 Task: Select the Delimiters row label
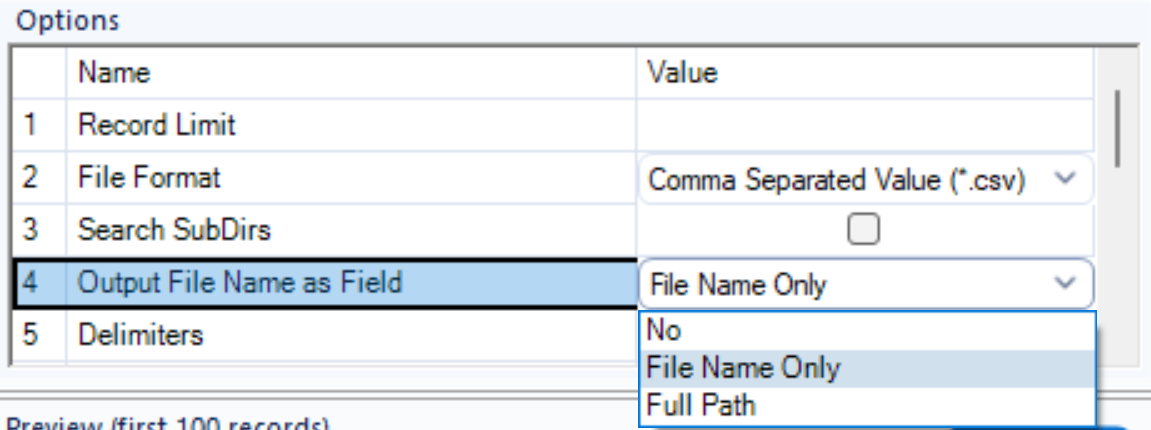pos(140,335)
